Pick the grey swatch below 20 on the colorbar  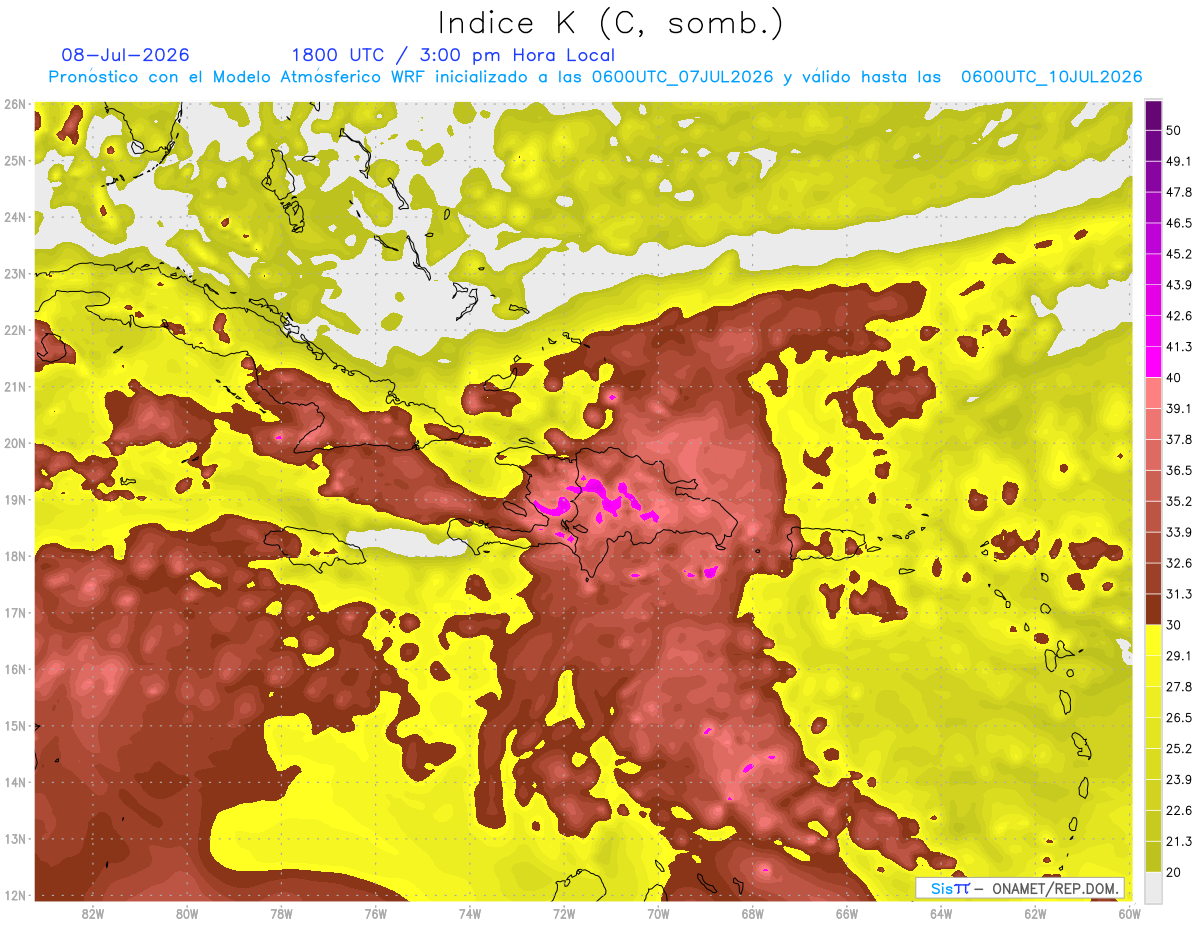pyautogui.click(x=1153, y=887)
